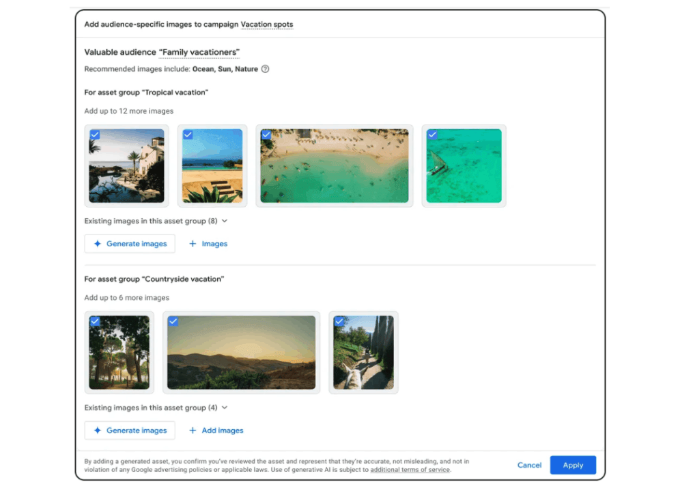The height and width of the screenshot is (492, 676).
Task: Apply the selected images
Action: tap(573, 465)
